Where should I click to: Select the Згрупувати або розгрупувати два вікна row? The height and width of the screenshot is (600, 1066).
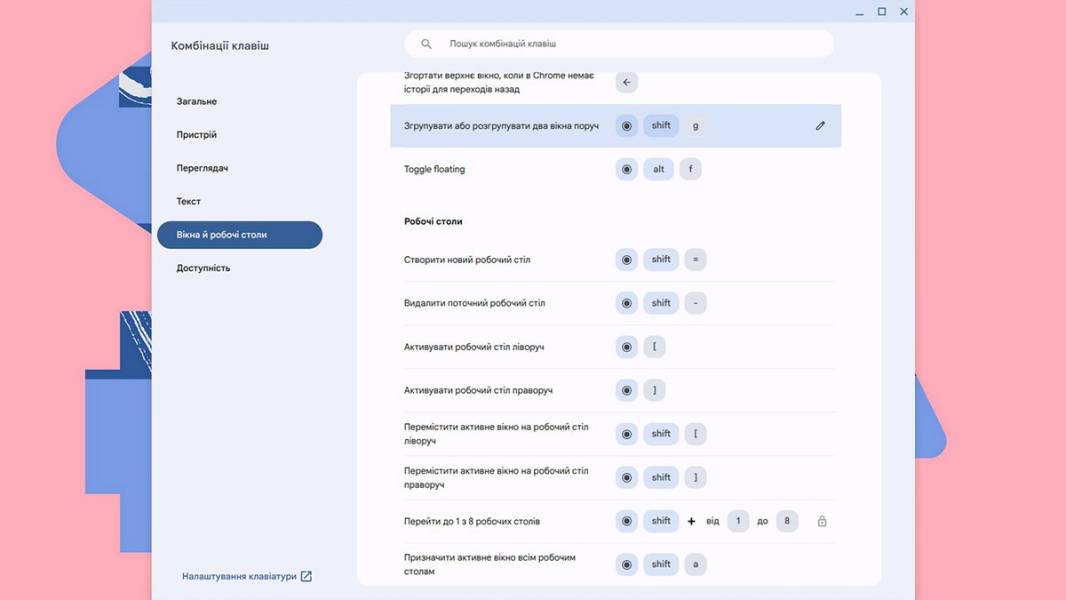coord(615,126)
